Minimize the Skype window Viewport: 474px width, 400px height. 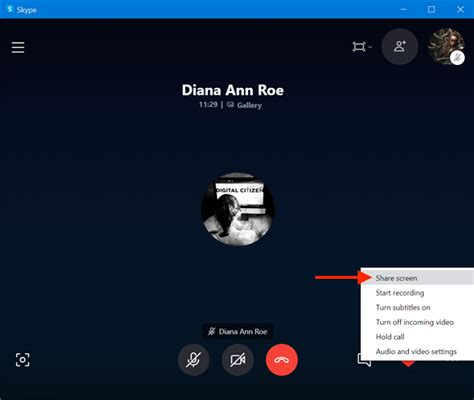click(x=403, y=9)
